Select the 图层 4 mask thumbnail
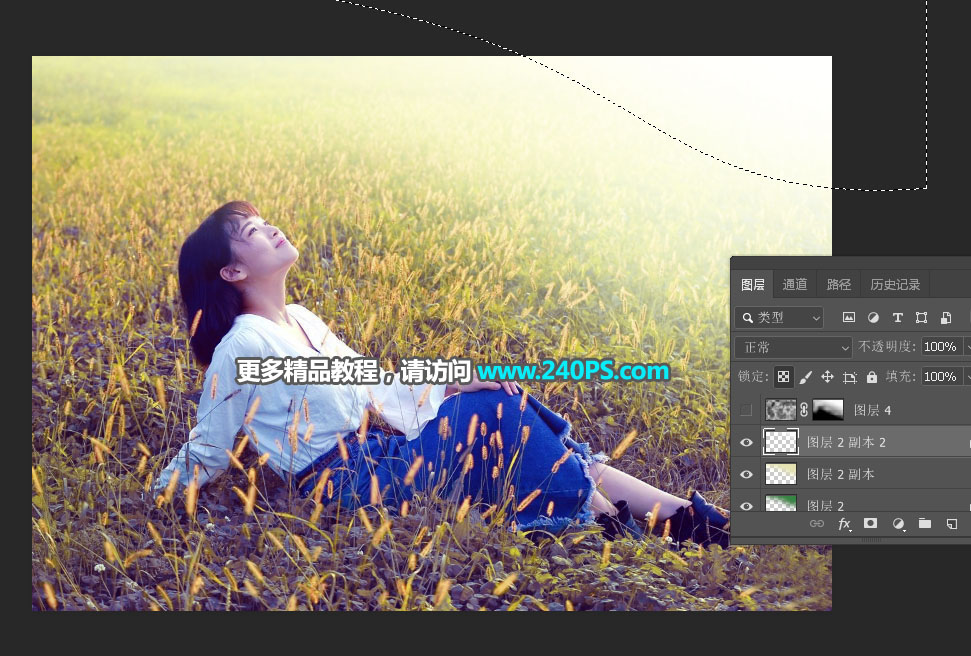 [828, 409]
